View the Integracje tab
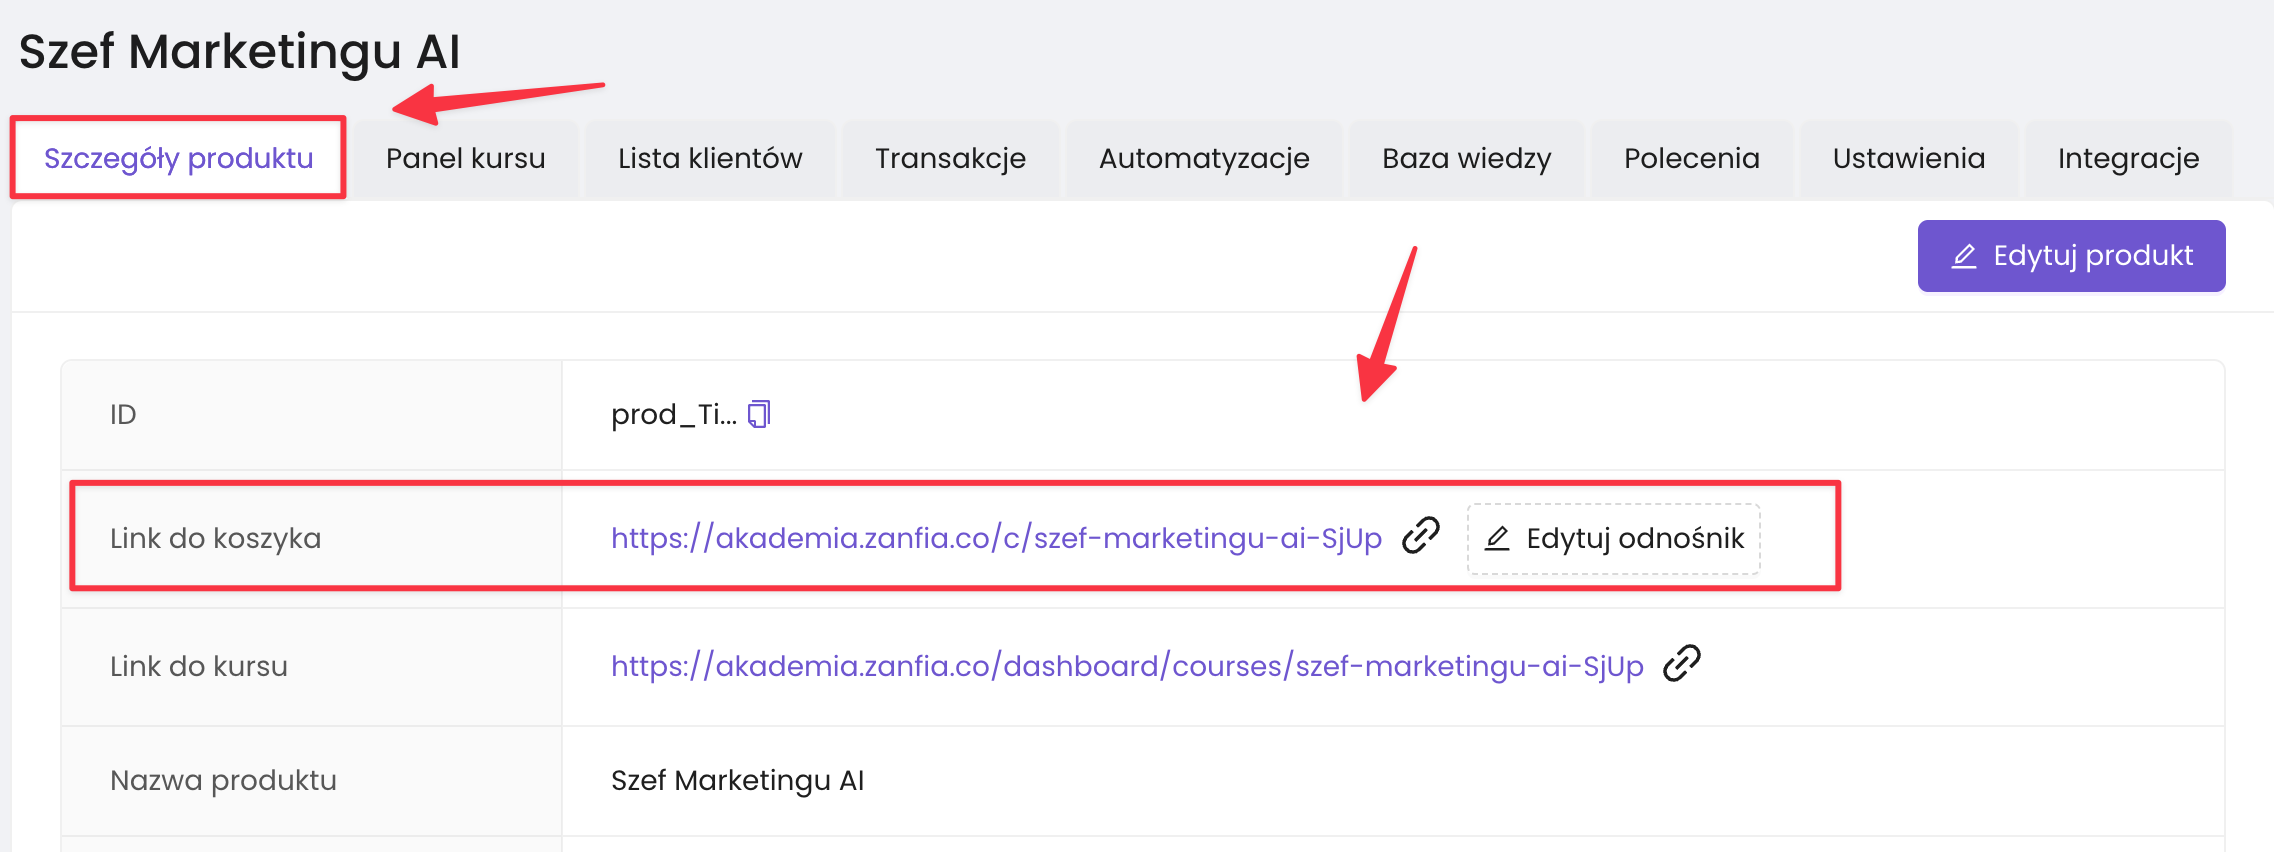The height and width of the screenshot is (852, 2274). click(x=2128, y=158)
